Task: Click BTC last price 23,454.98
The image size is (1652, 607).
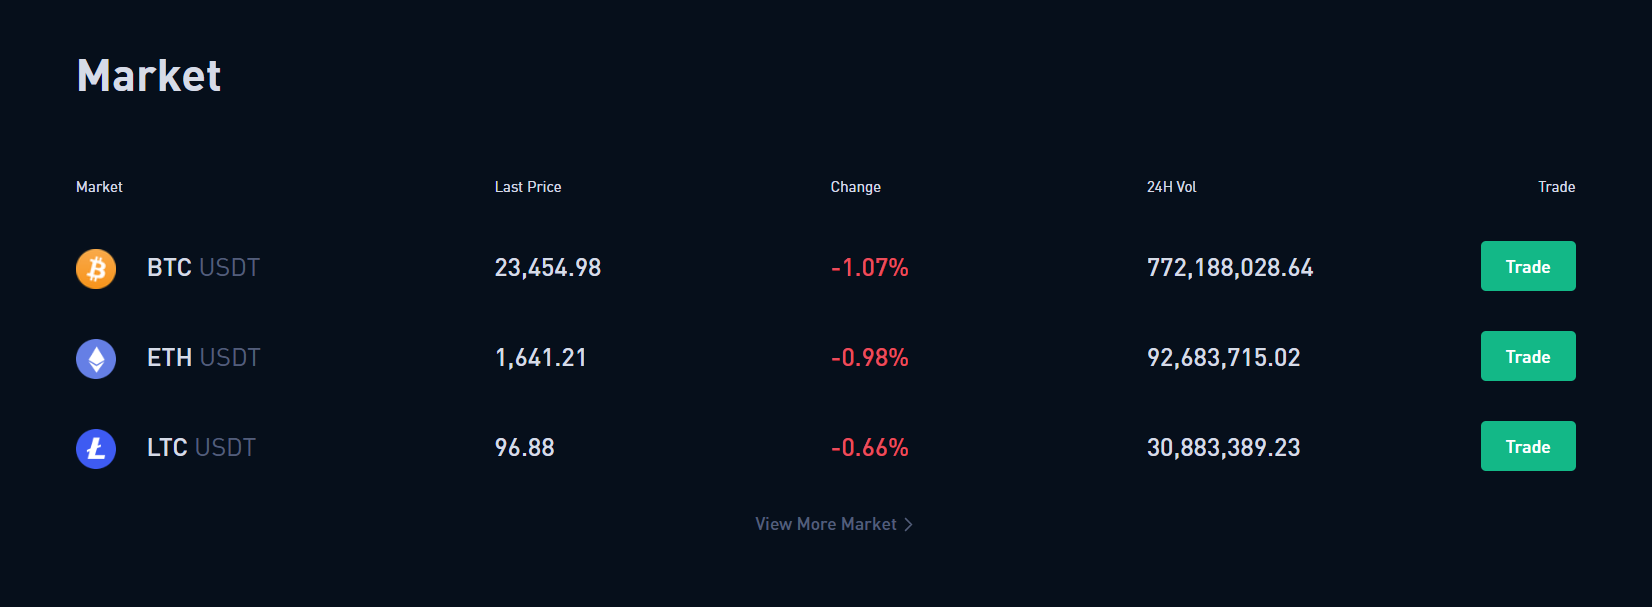Action: click(548, 267)
